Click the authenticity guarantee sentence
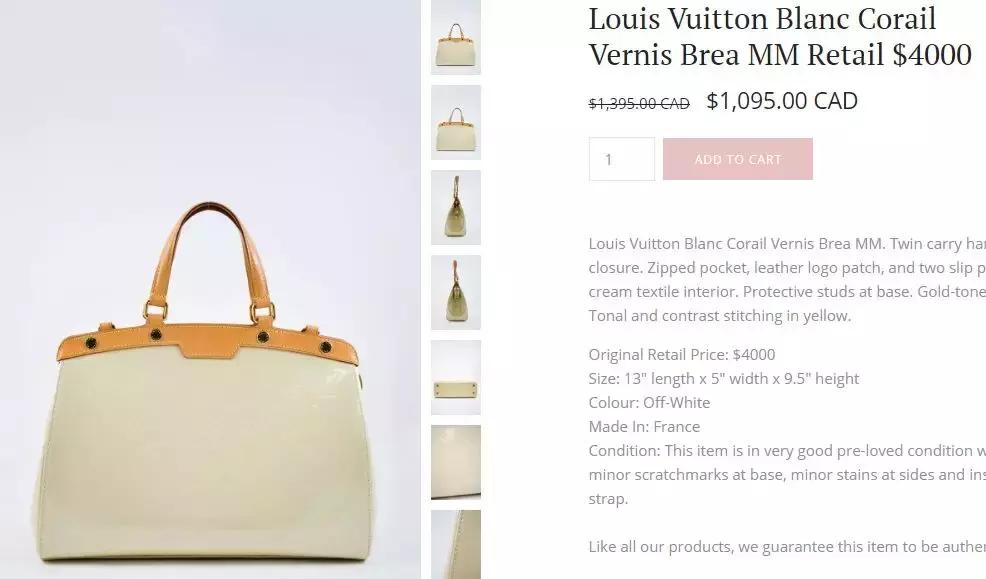The width and height of the screenshot is (986, 579). [x=787, y=547]
